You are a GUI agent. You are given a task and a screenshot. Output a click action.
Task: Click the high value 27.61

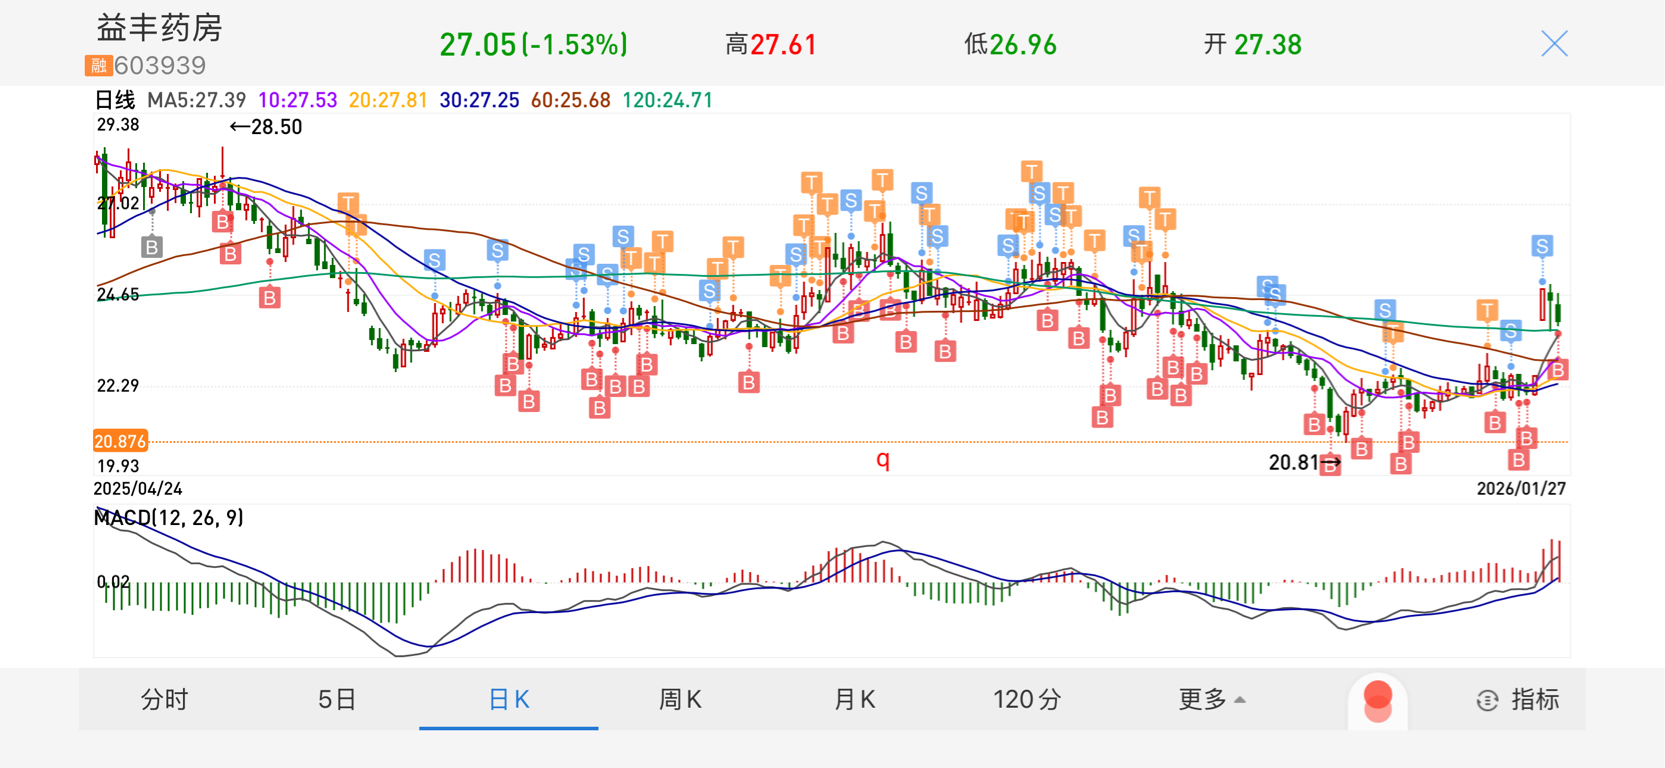[783, 45]
